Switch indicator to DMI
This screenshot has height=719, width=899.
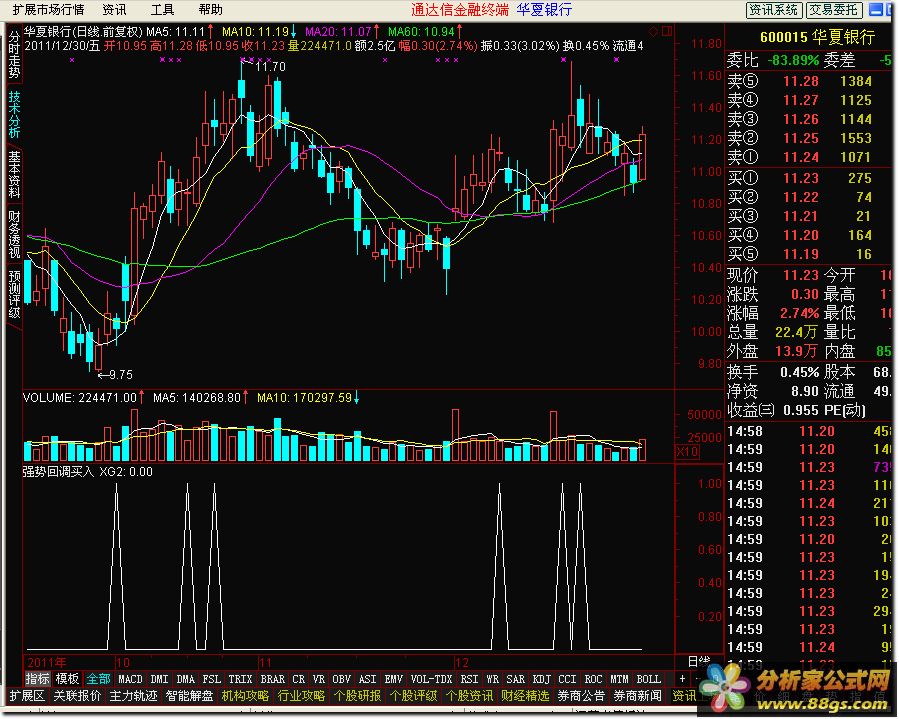pos(159,679)
